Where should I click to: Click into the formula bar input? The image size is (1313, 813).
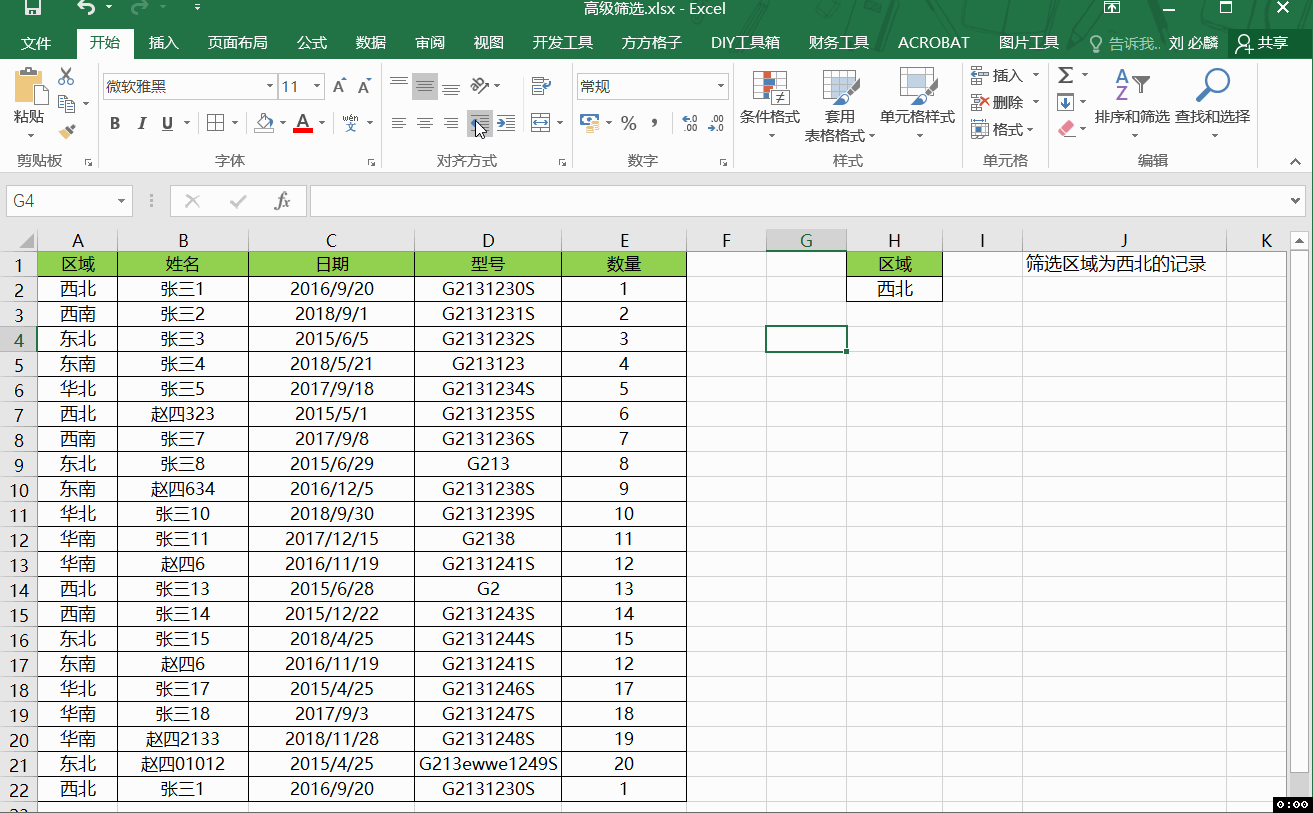(797, 201)
